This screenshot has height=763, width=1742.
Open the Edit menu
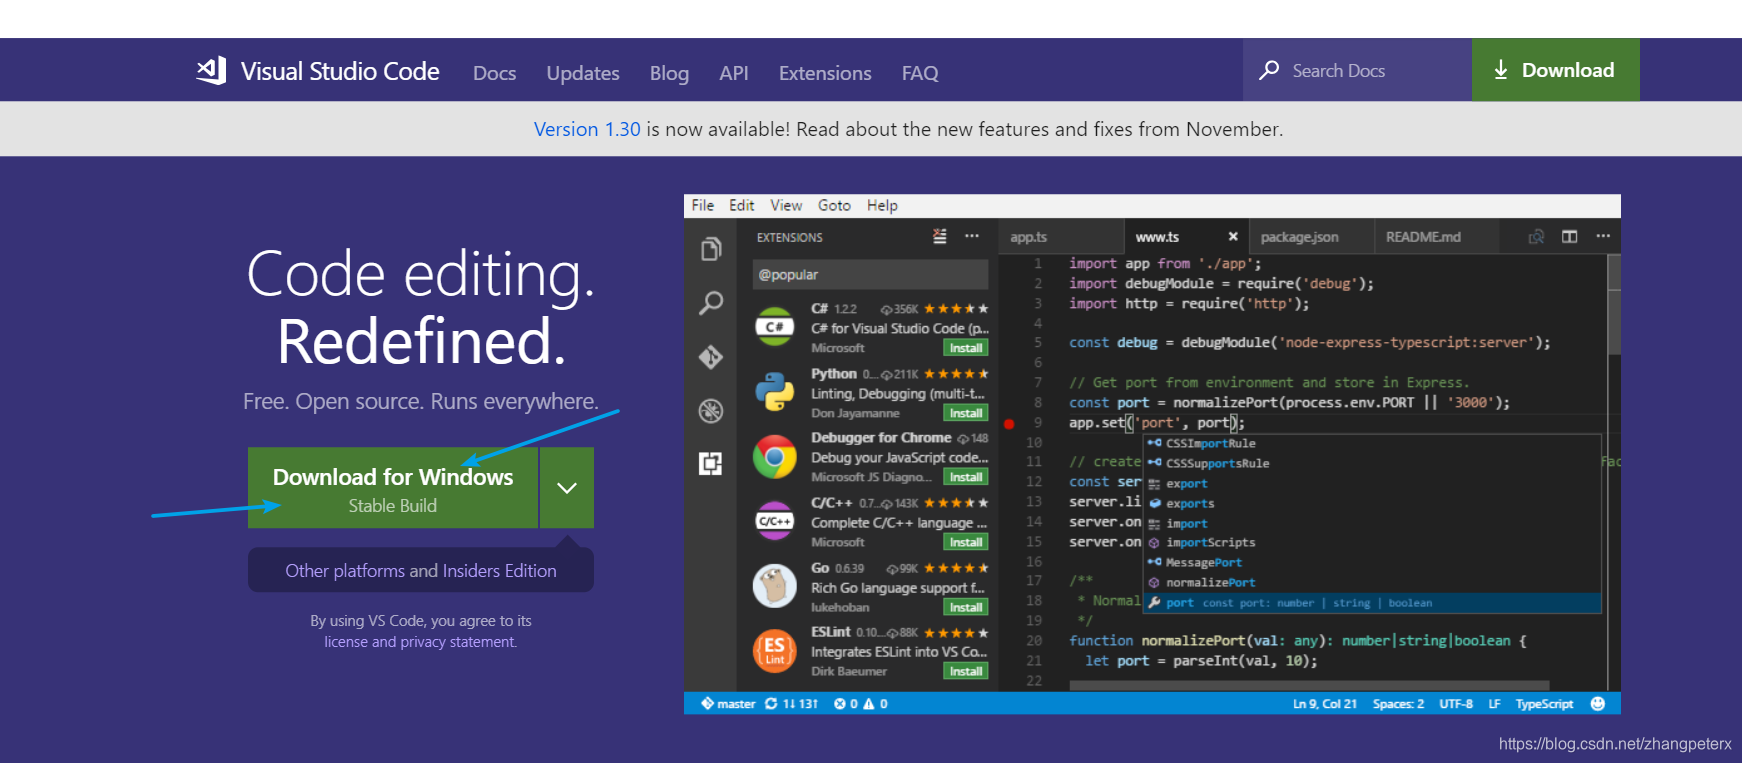tap(742, 205)
